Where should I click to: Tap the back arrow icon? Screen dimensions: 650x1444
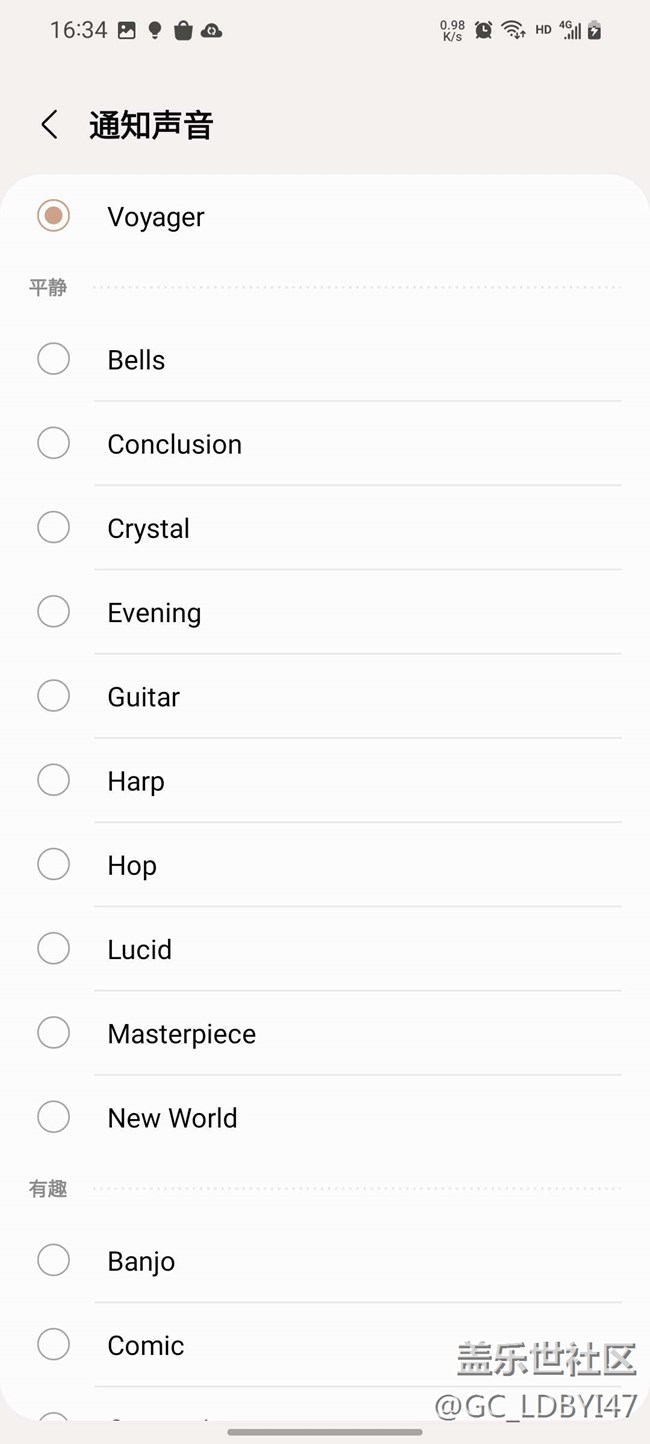point(49,125)
